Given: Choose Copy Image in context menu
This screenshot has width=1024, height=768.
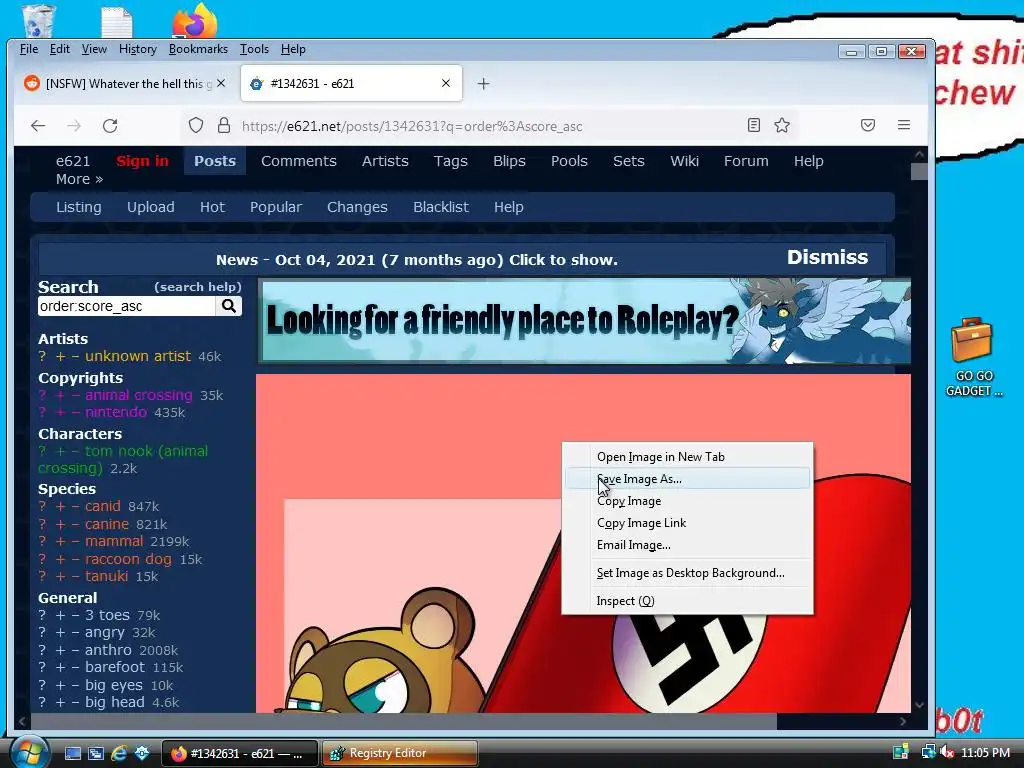Looking at the screenshot, I should [688, 501].
